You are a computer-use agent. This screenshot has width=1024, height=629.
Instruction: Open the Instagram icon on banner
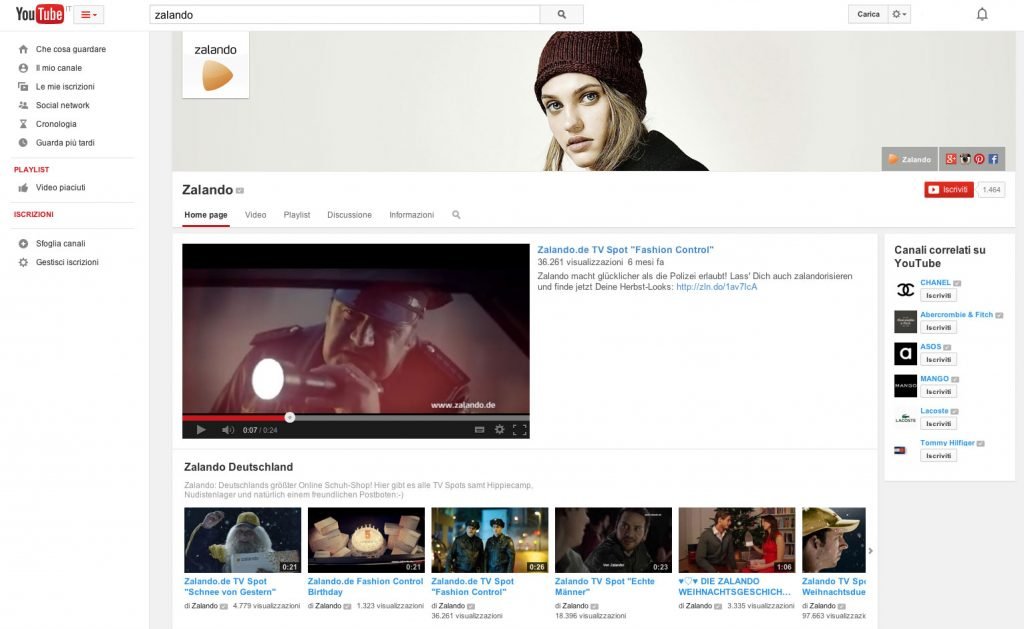point(965,159)
